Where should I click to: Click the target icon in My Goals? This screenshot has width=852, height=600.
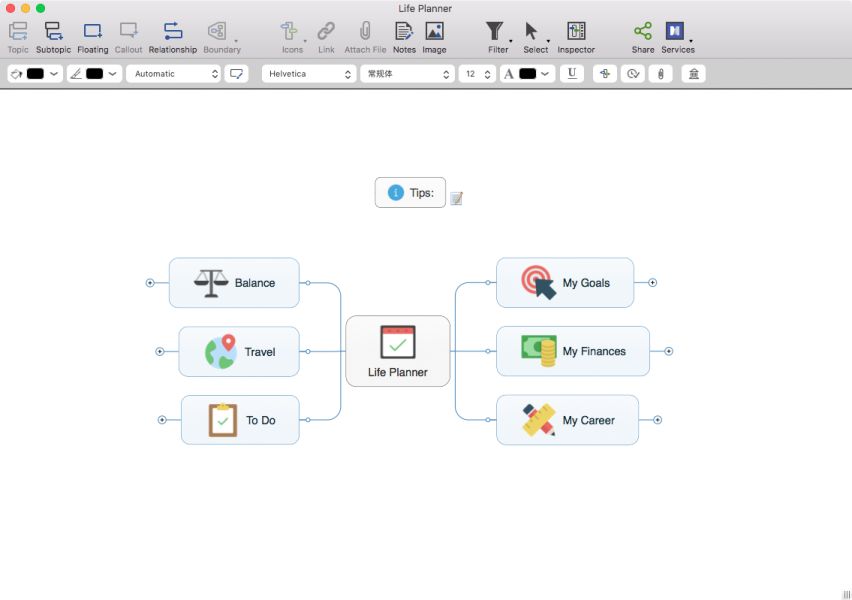coord(538,282)
